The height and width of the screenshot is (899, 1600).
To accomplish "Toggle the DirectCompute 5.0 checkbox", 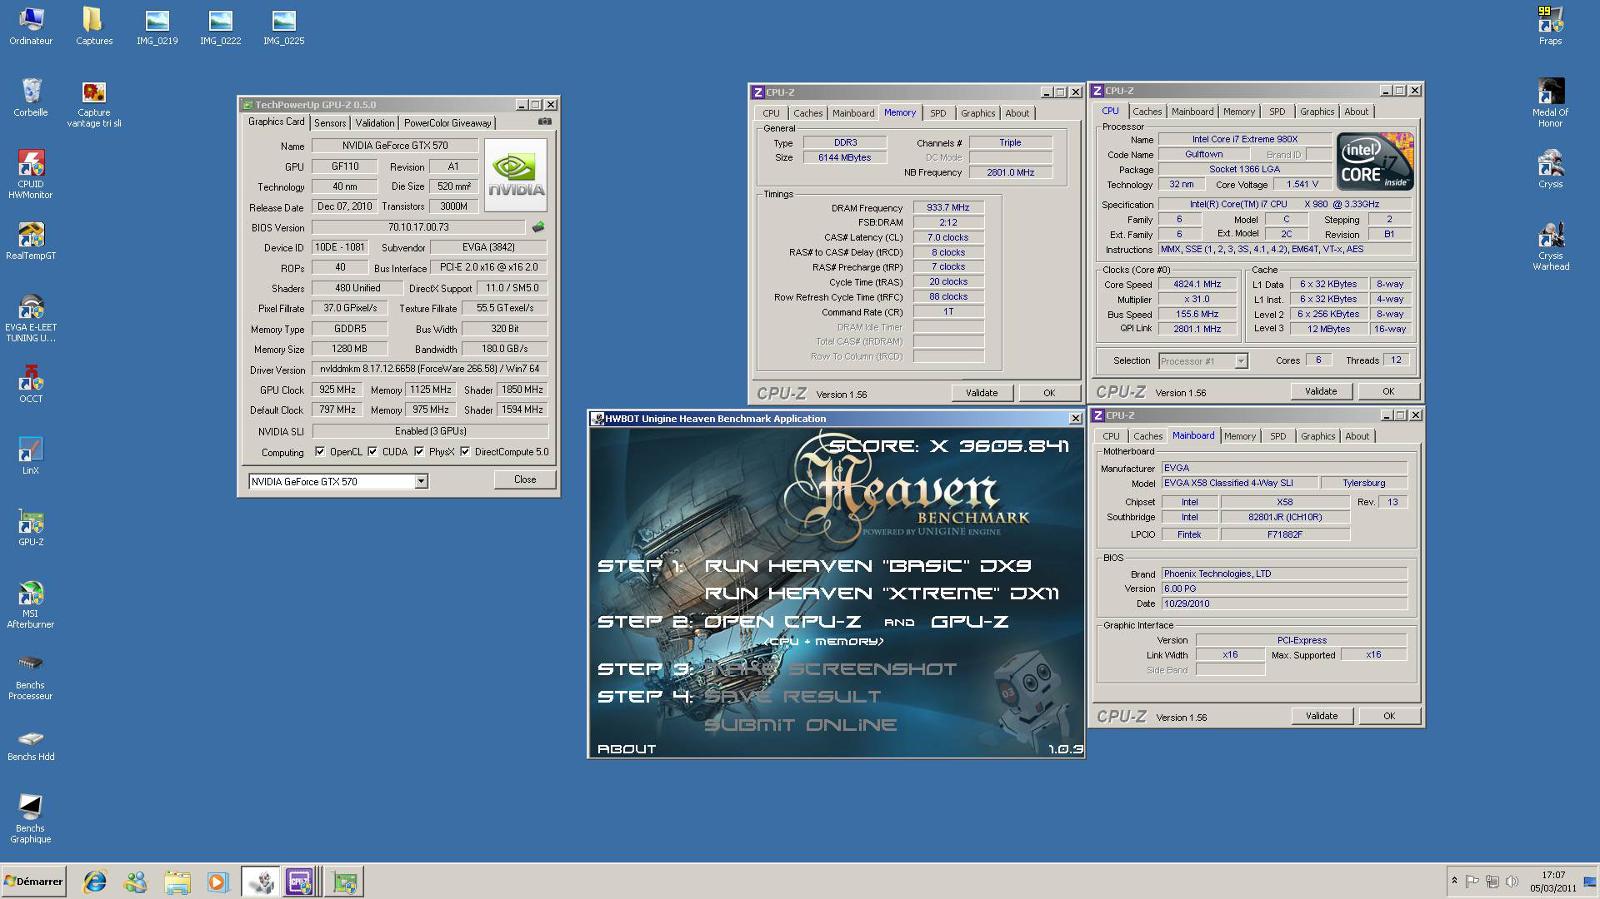I will point(465,452).
